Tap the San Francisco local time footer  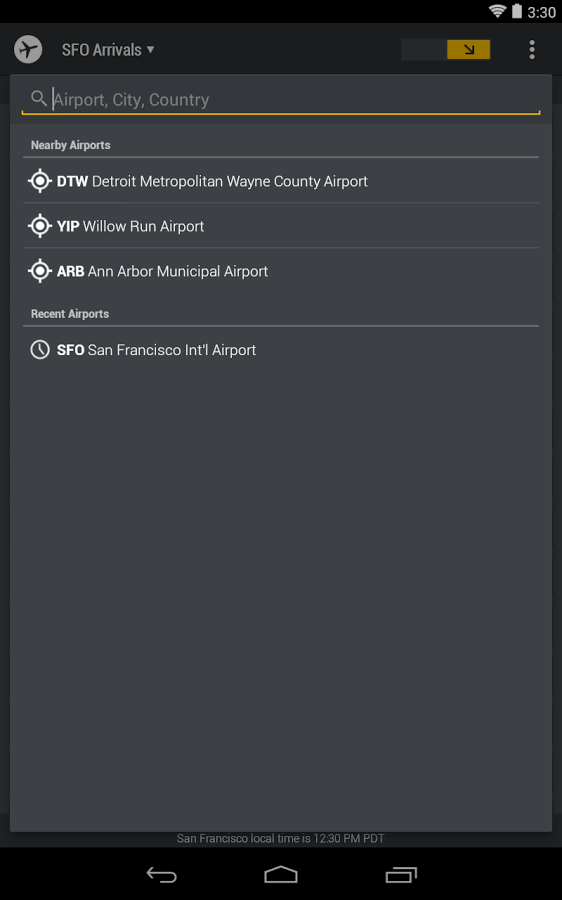[x=280, y=839]
